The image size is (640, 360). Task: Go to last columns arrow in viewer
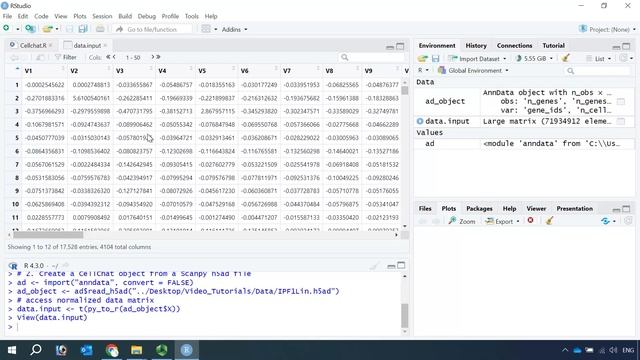pos(158,57)
